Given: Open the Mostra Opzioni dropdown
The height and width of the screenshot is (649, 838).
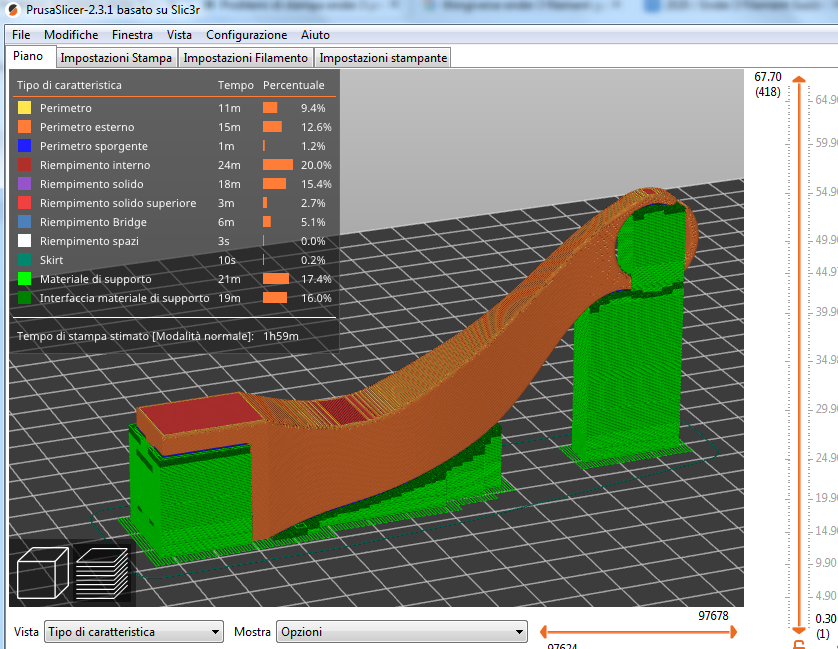Looking at the screenshot, I should click(401, 632).
